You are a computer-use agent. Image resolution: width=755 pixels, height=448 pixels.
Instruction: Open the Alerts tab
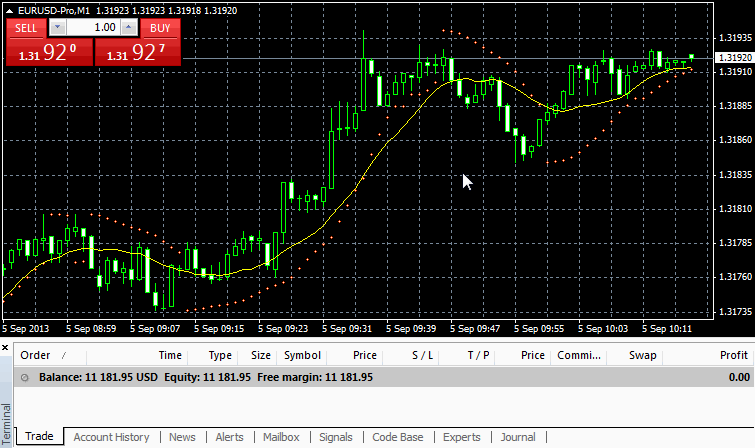pos(229,437)
